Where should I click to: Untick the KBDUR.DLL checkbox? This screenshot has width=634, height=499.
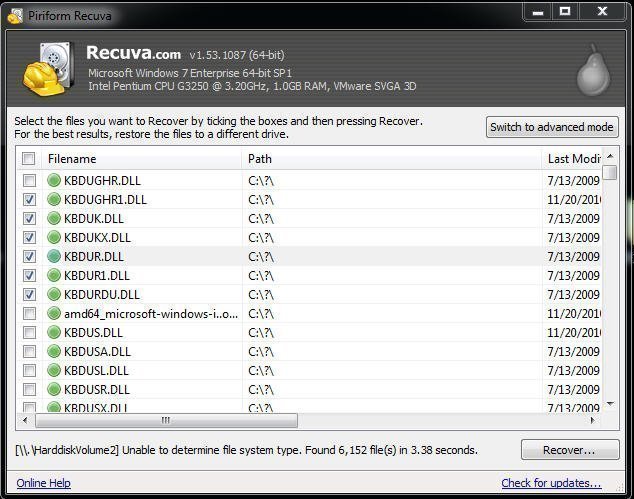click(x=29, y=256)
